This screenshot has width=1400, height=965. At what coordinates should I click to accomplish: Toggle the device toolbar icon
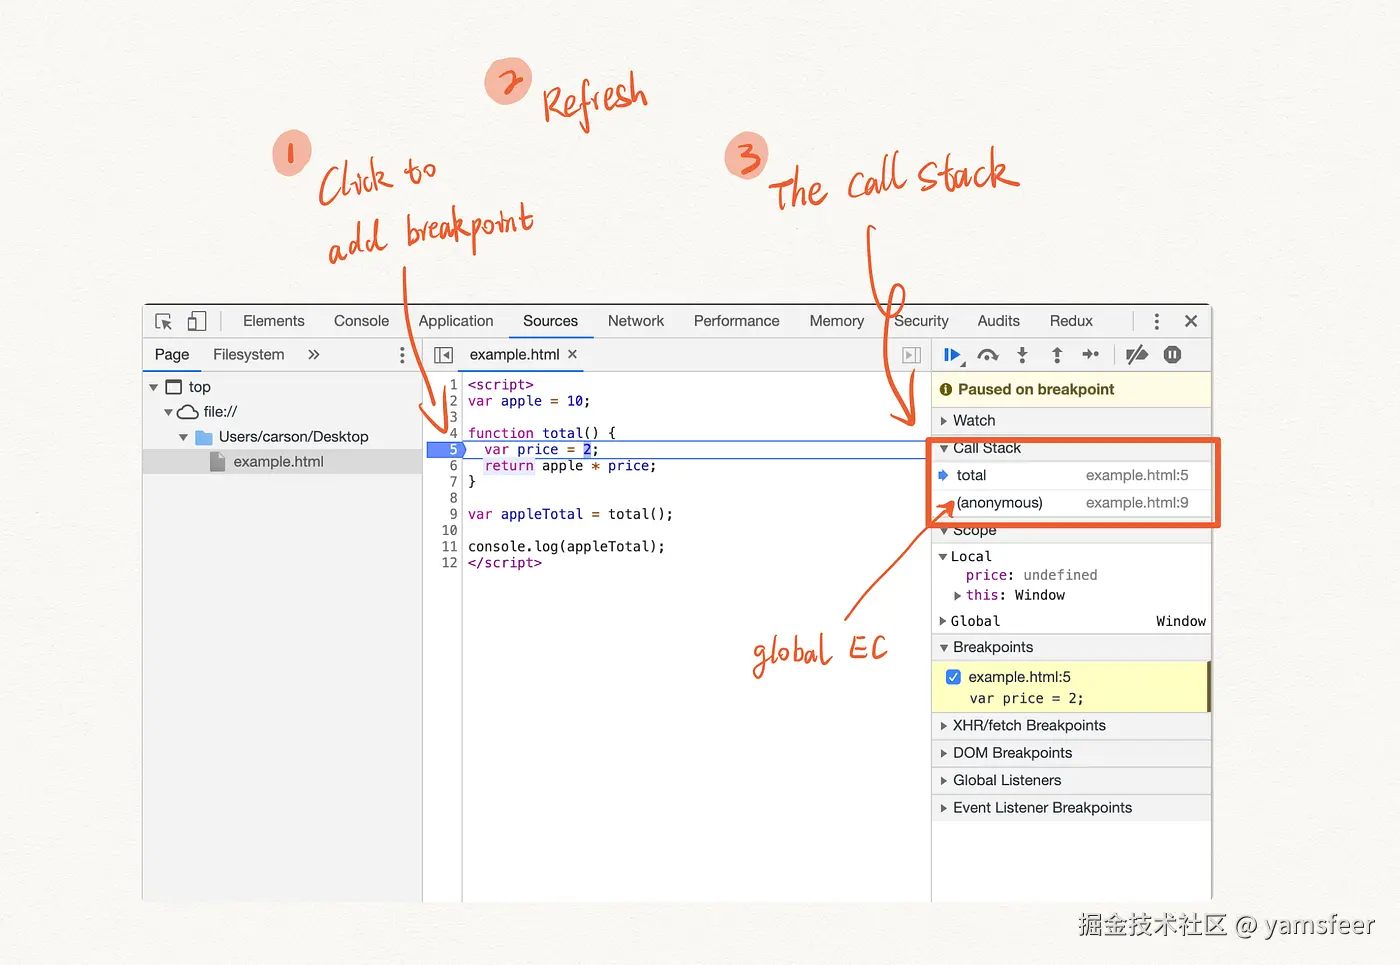(197, 321)
